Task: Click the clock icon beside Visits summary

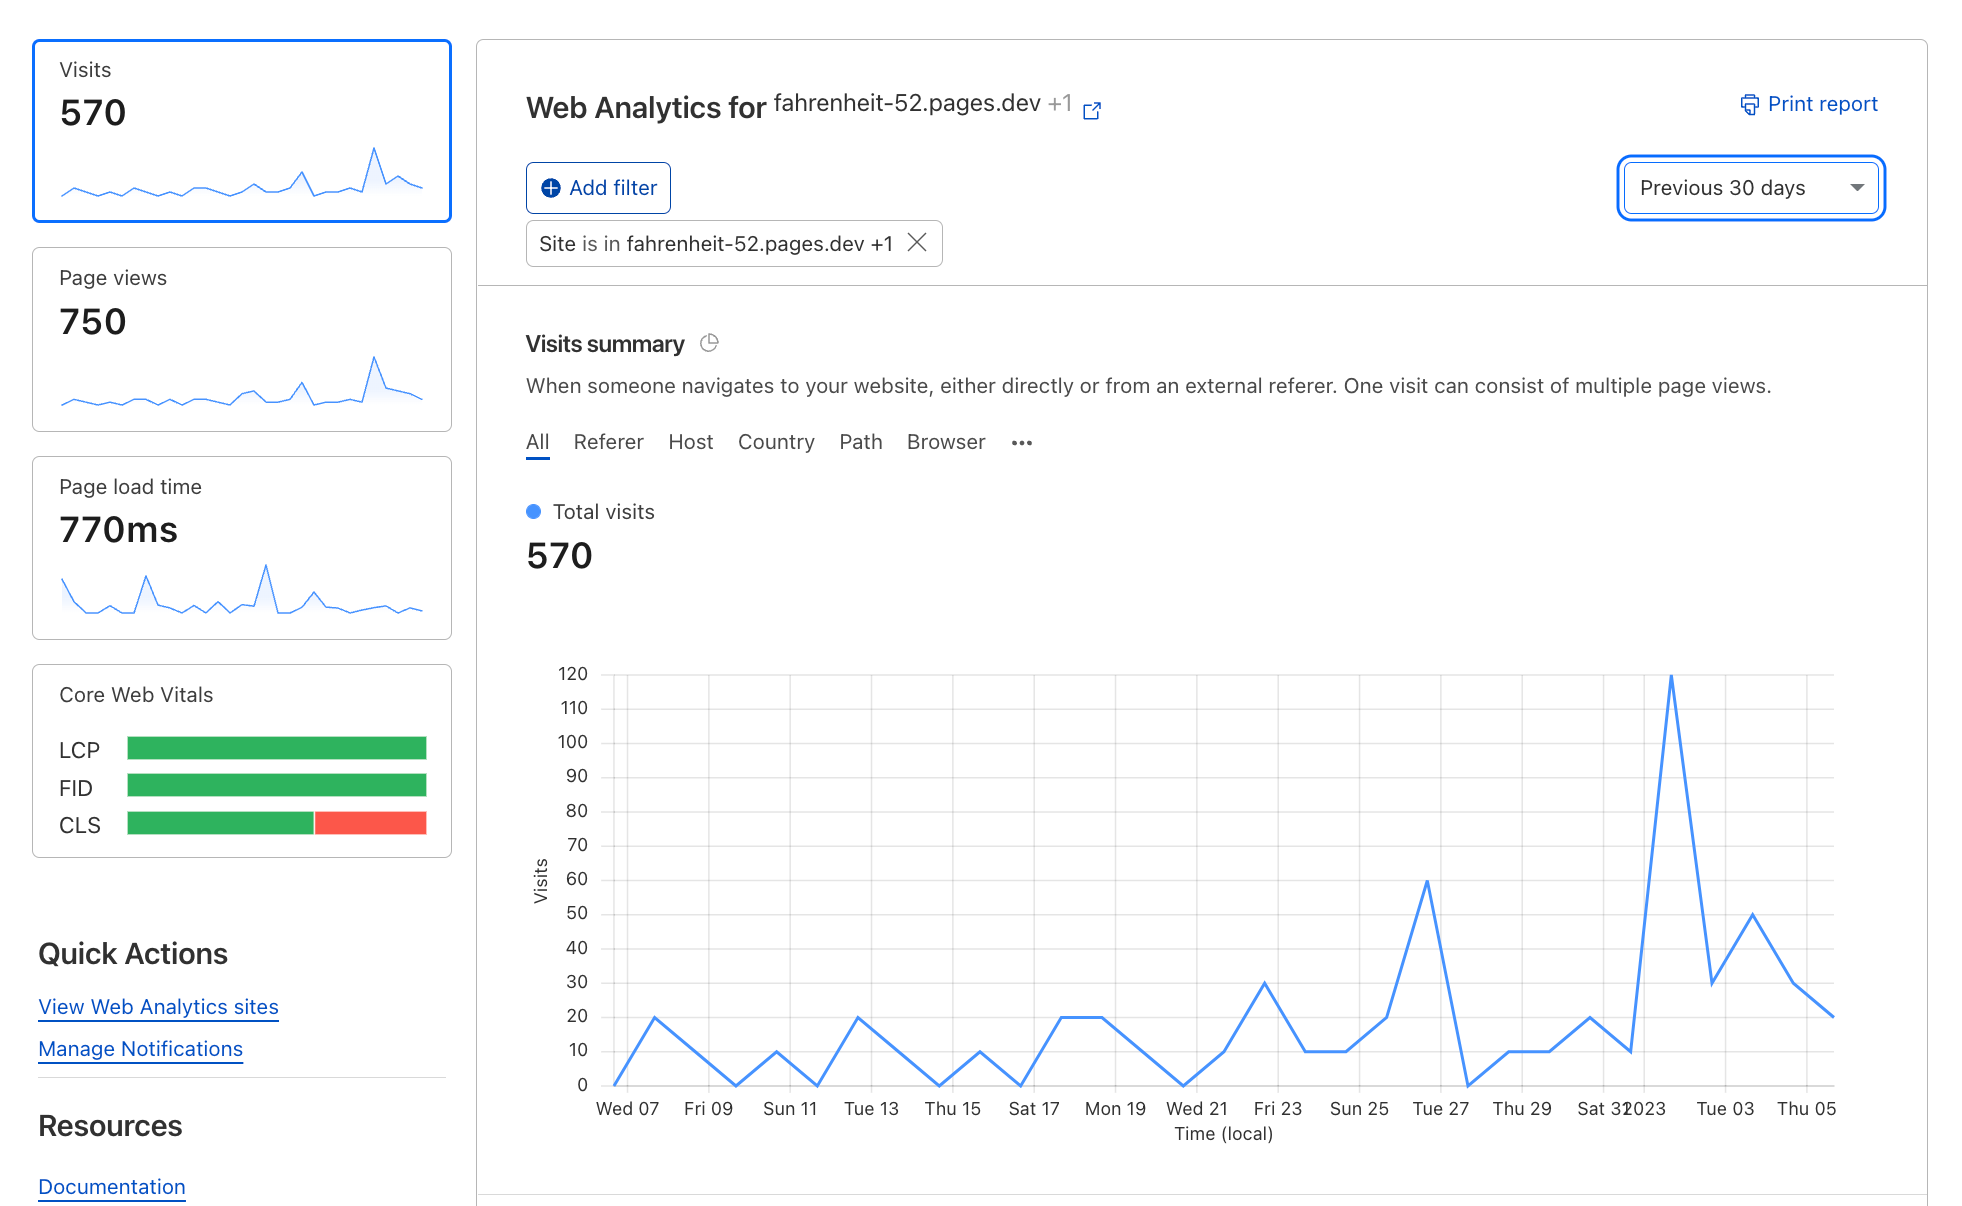Action: [x=709, y=343]
